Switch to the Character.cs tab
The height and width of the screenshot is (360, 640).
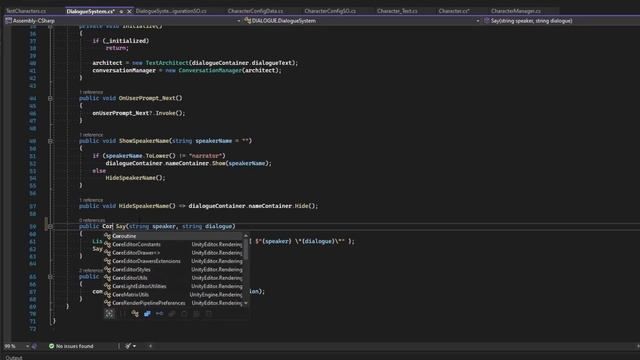pos(454,11)
